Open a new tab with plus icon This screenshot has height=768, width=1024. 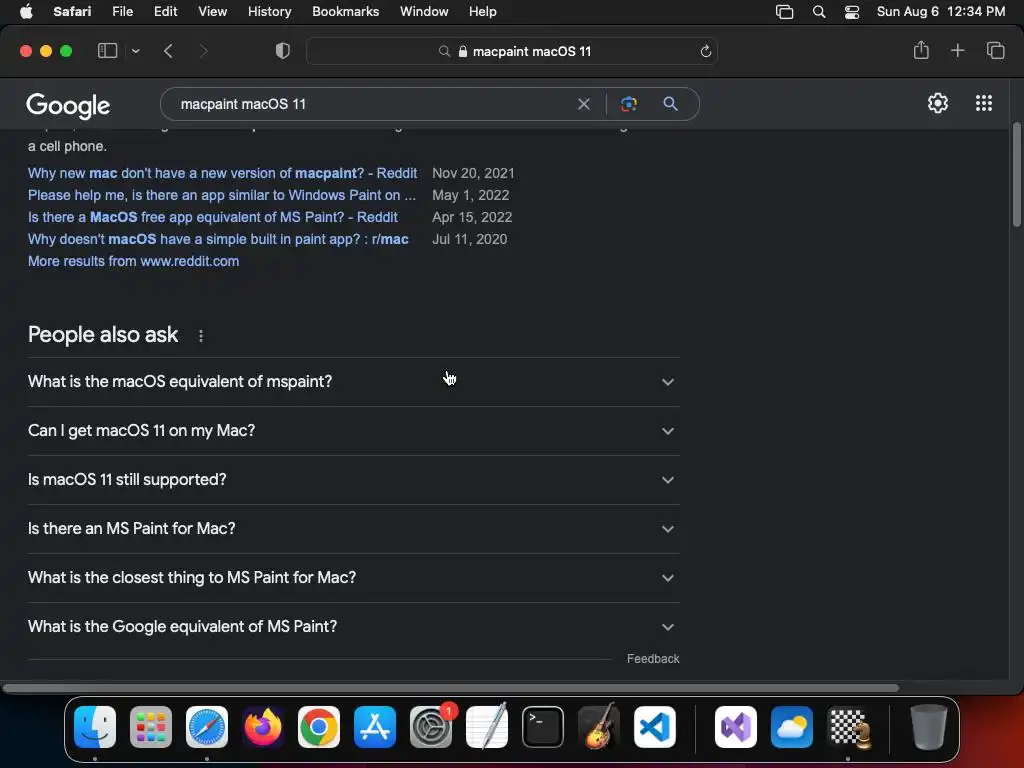pyautogui.click(x=957, y=50)
